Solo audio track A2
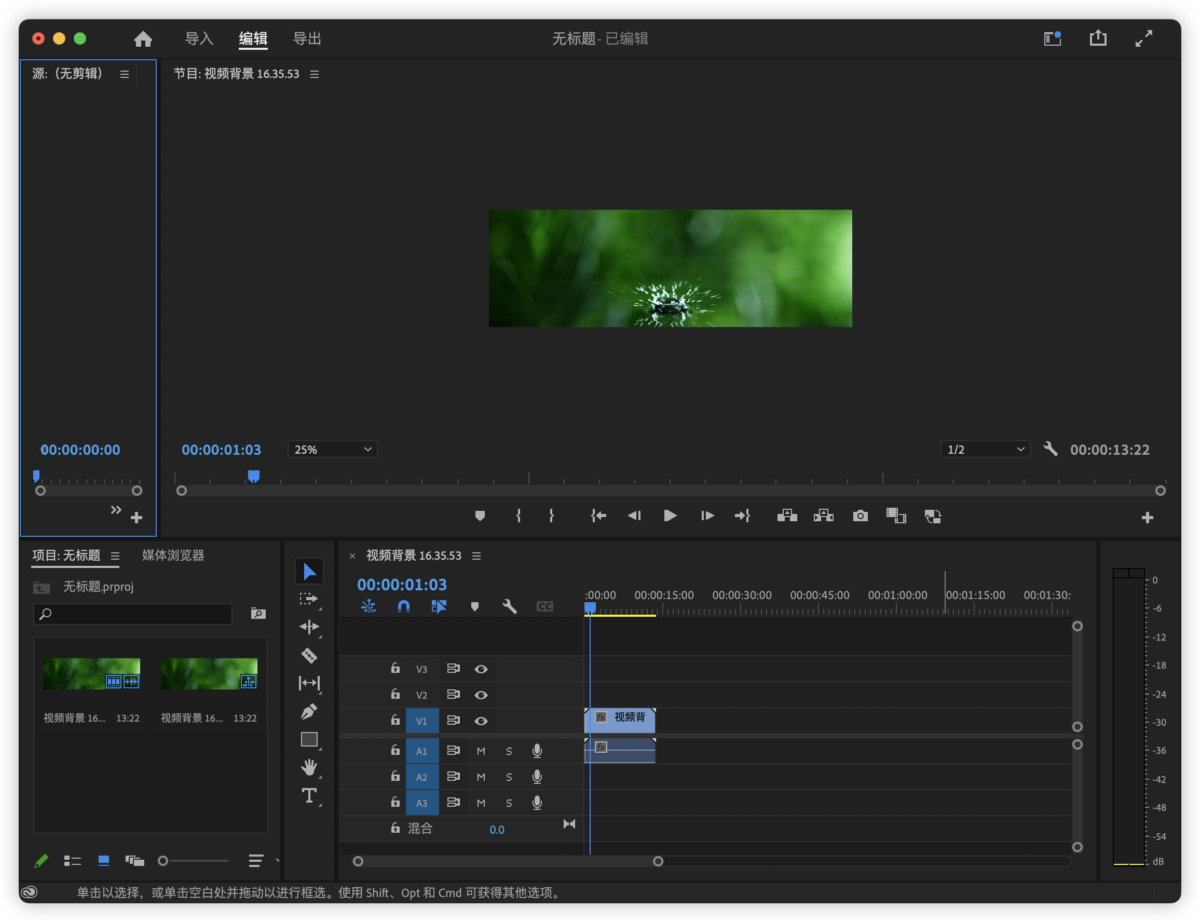Screen dimensions: 1200x922 coord(508,776)
